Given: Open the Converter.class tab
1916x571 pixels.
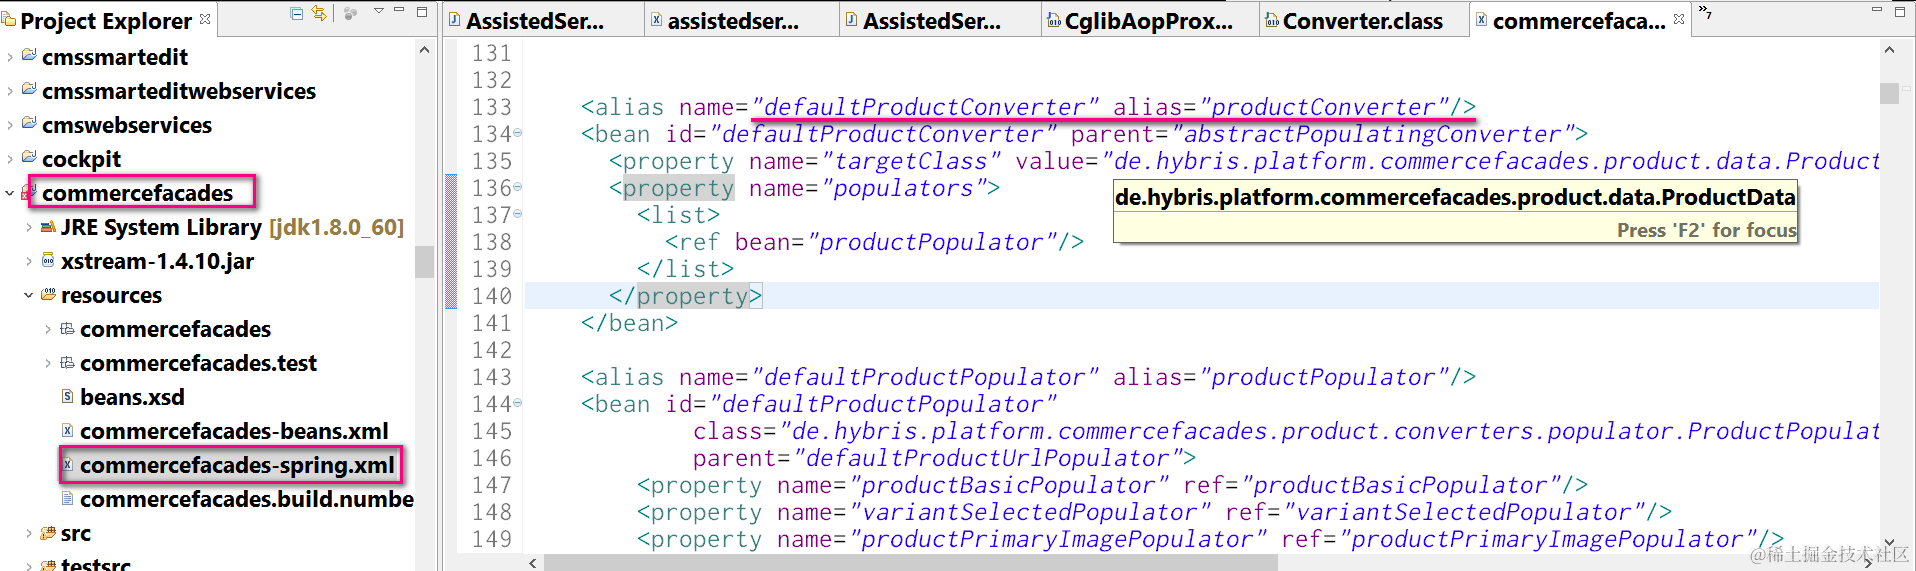Looking at the screenshot, I should tap(1362, 21).
